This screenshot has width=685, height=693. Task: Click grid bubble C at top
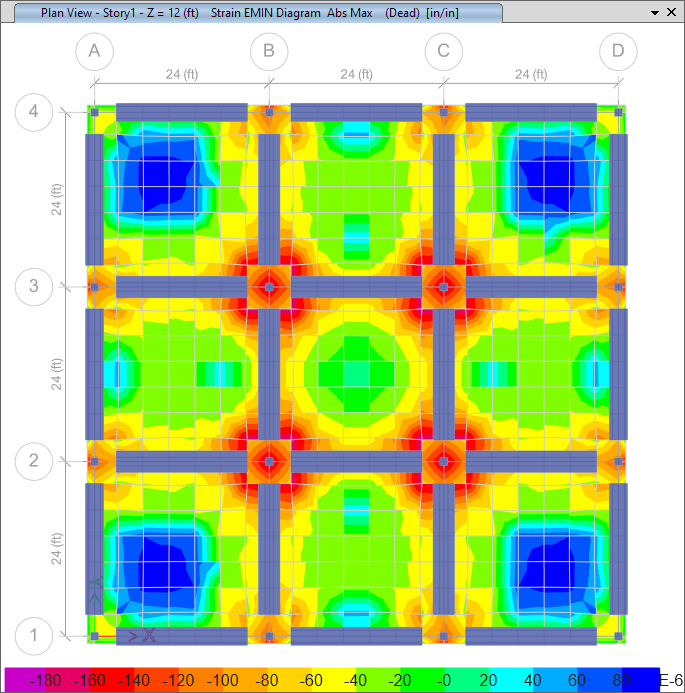click(x=443, y=51)
